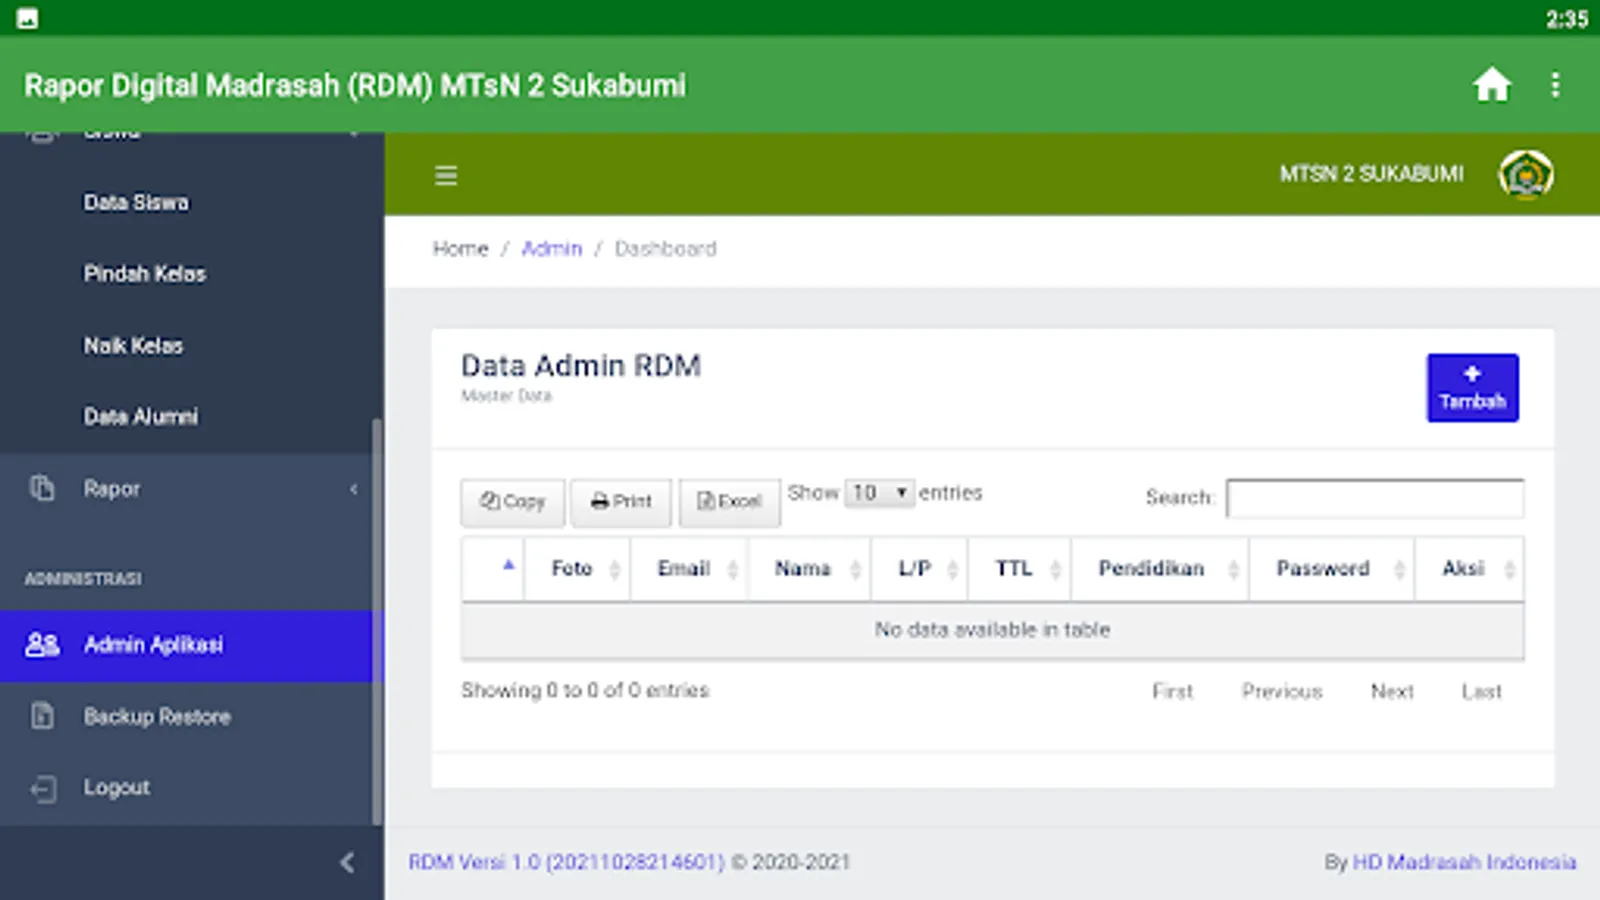The height and width of the screenshot is (900, 1600).
Task: Click the Backup Restore file icon
Action: (x=42, y=716)
